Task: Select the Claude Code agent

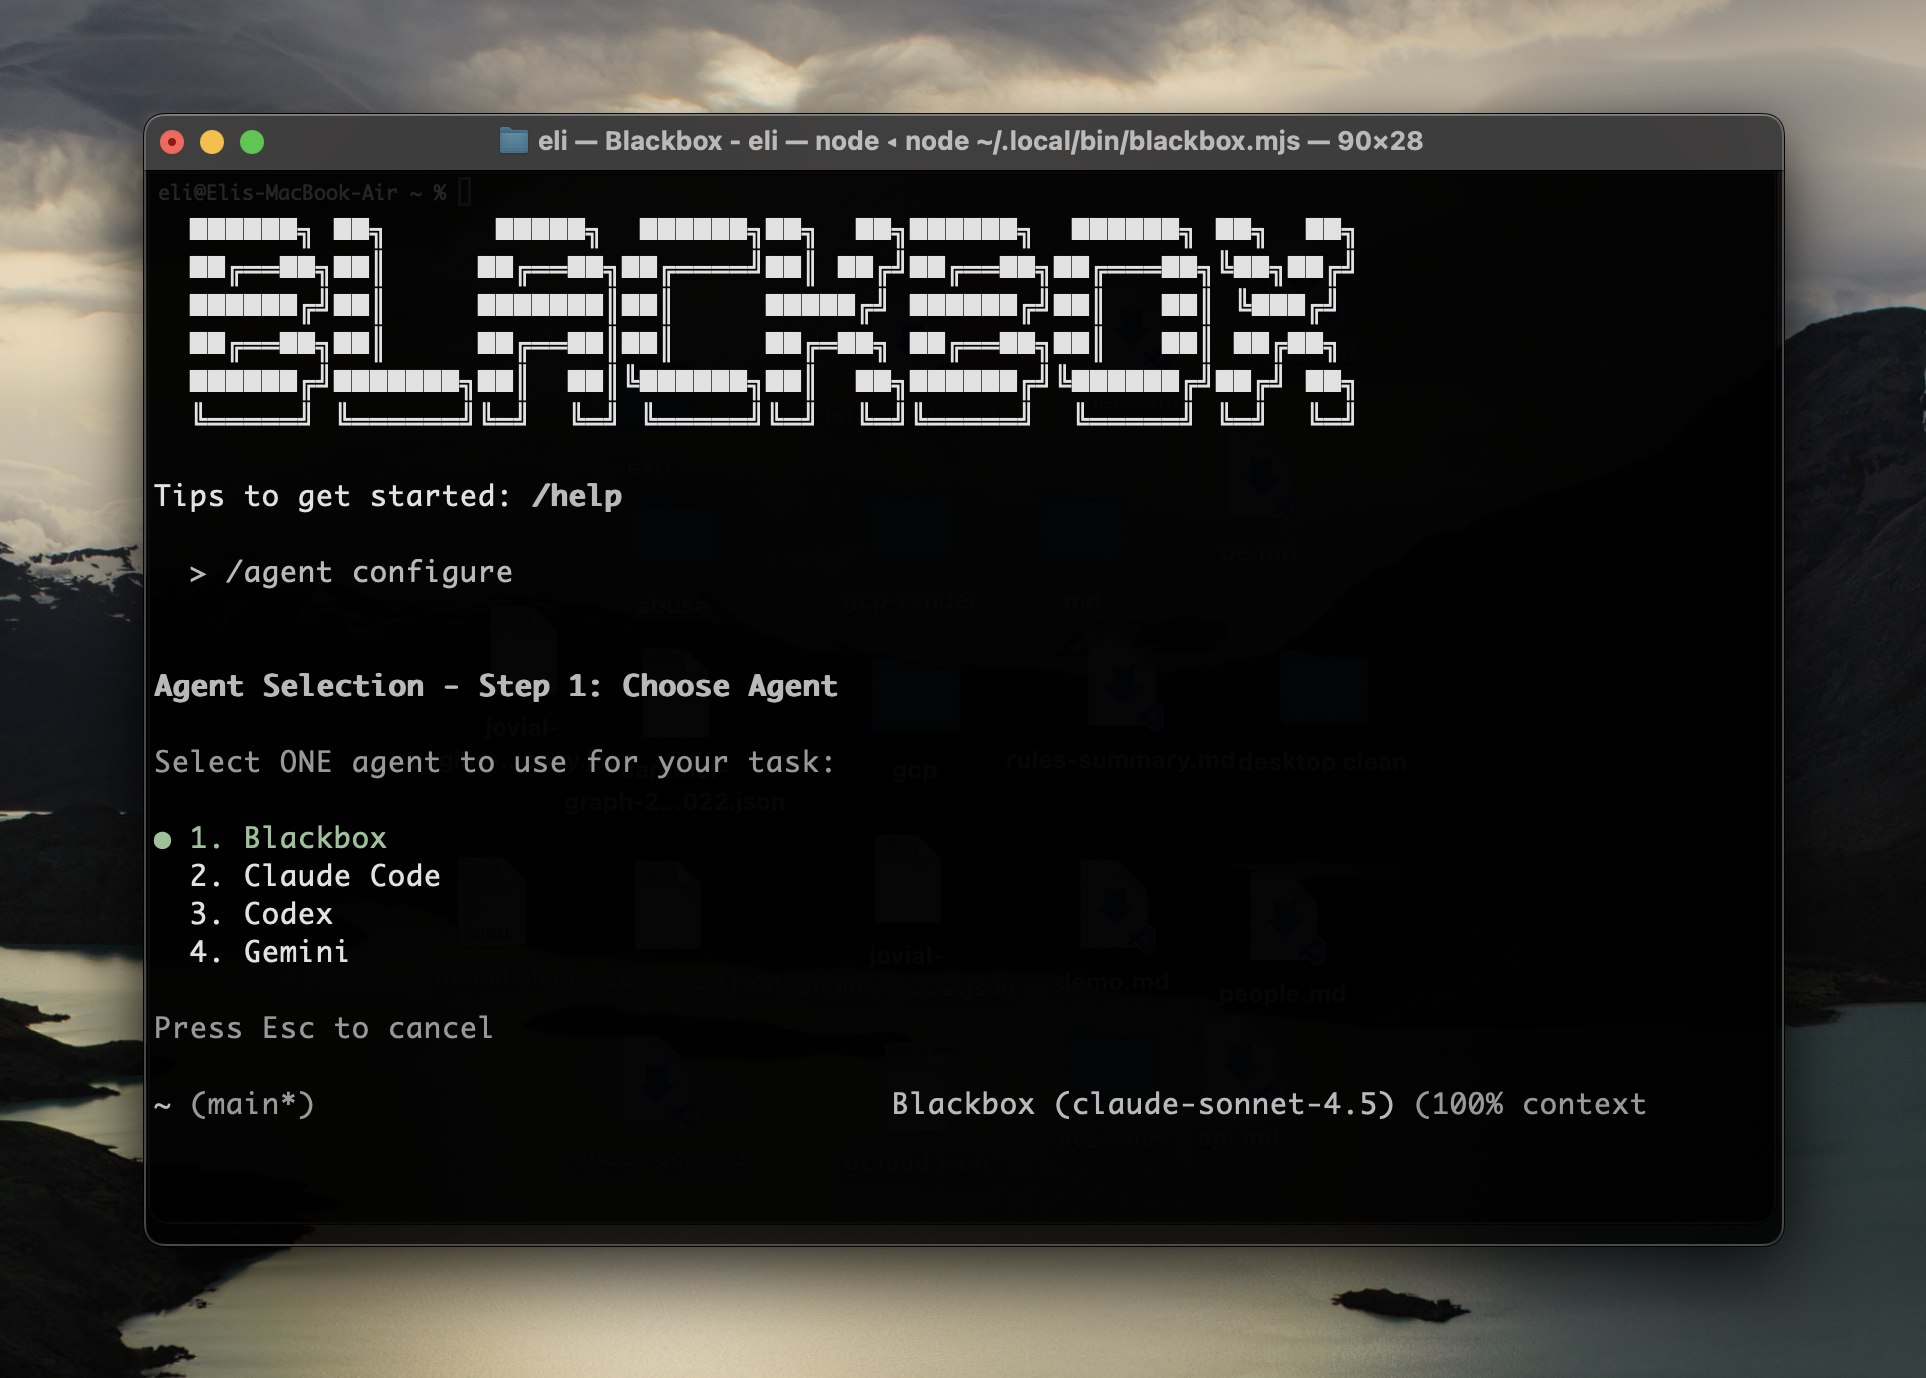Action: pos(341,876)
